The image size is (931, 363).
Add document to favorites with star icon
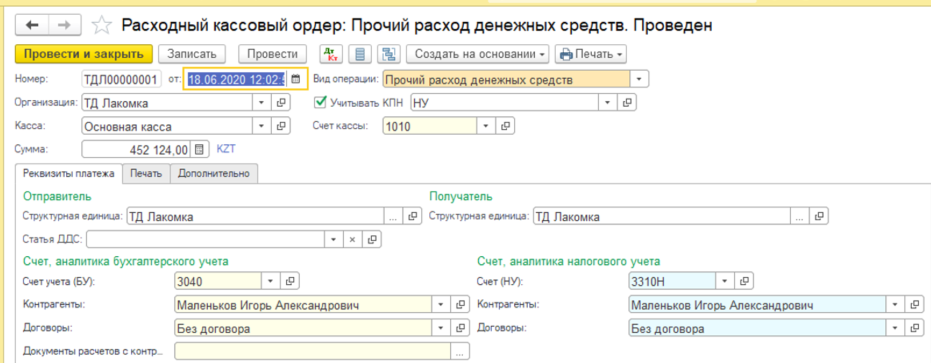pyautogui.click(x=102, y=26)
